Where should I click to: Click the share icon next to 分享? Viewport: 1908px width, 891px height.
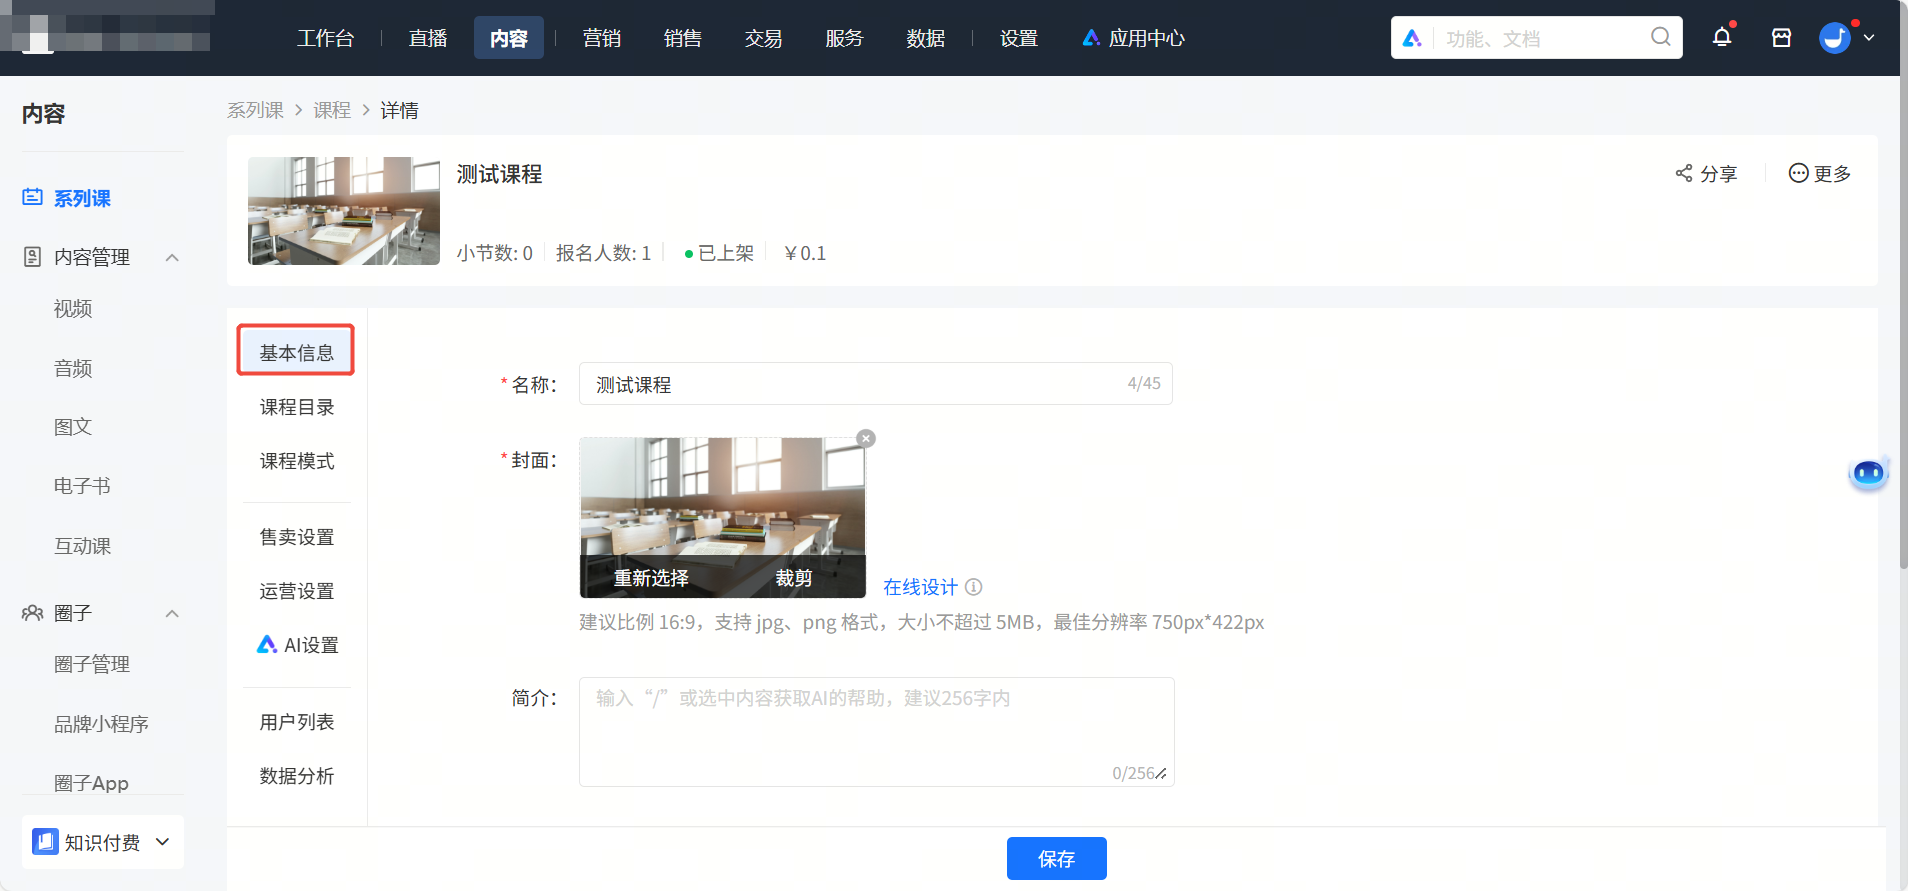(x=1684, y=173)
